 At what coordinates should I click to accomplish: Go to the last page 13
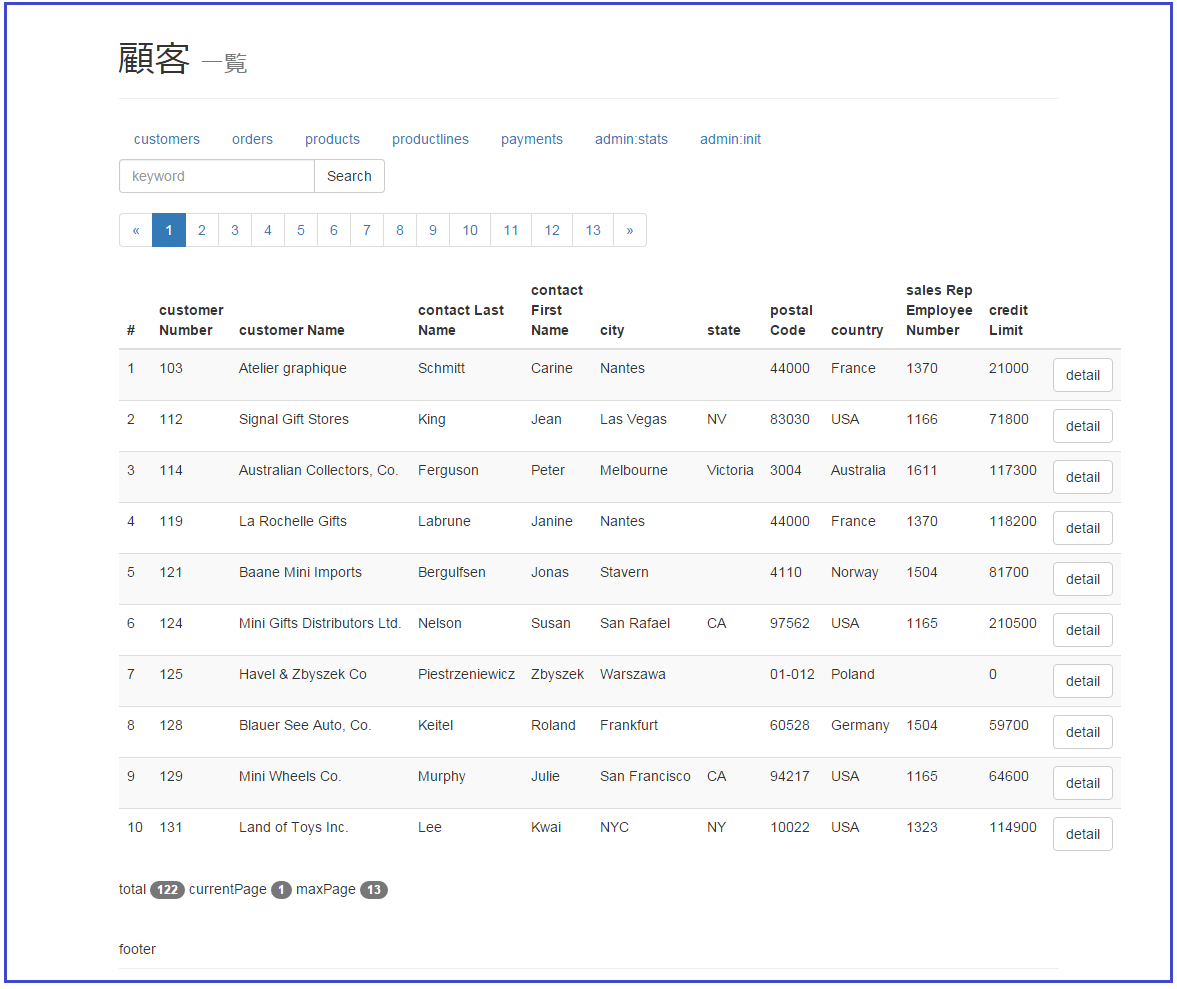pos(592,229)
